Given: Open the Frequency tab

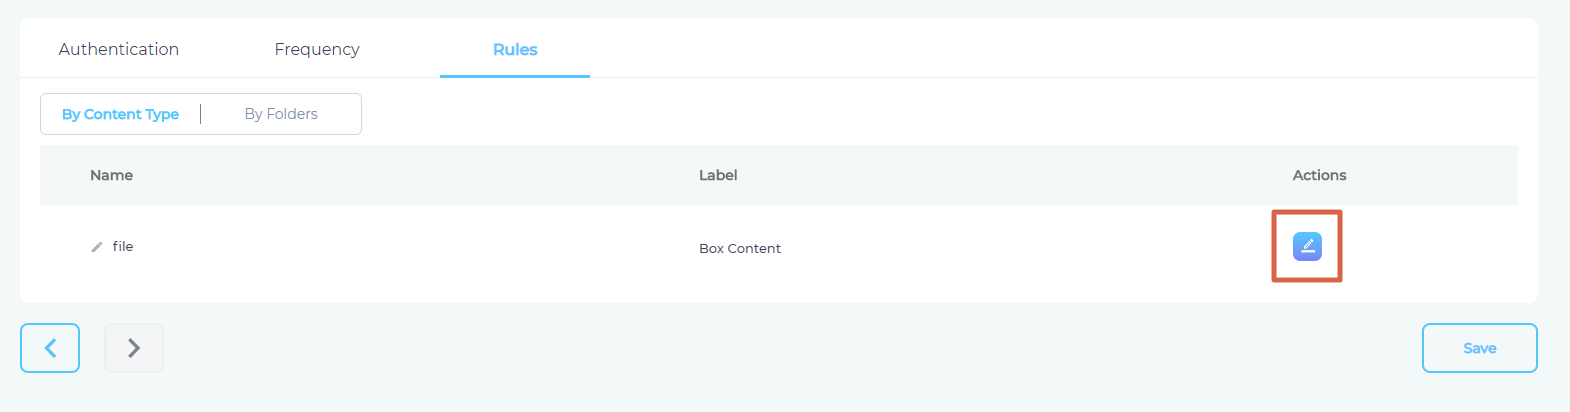Looking at the screenshot, I should [317, 49].
